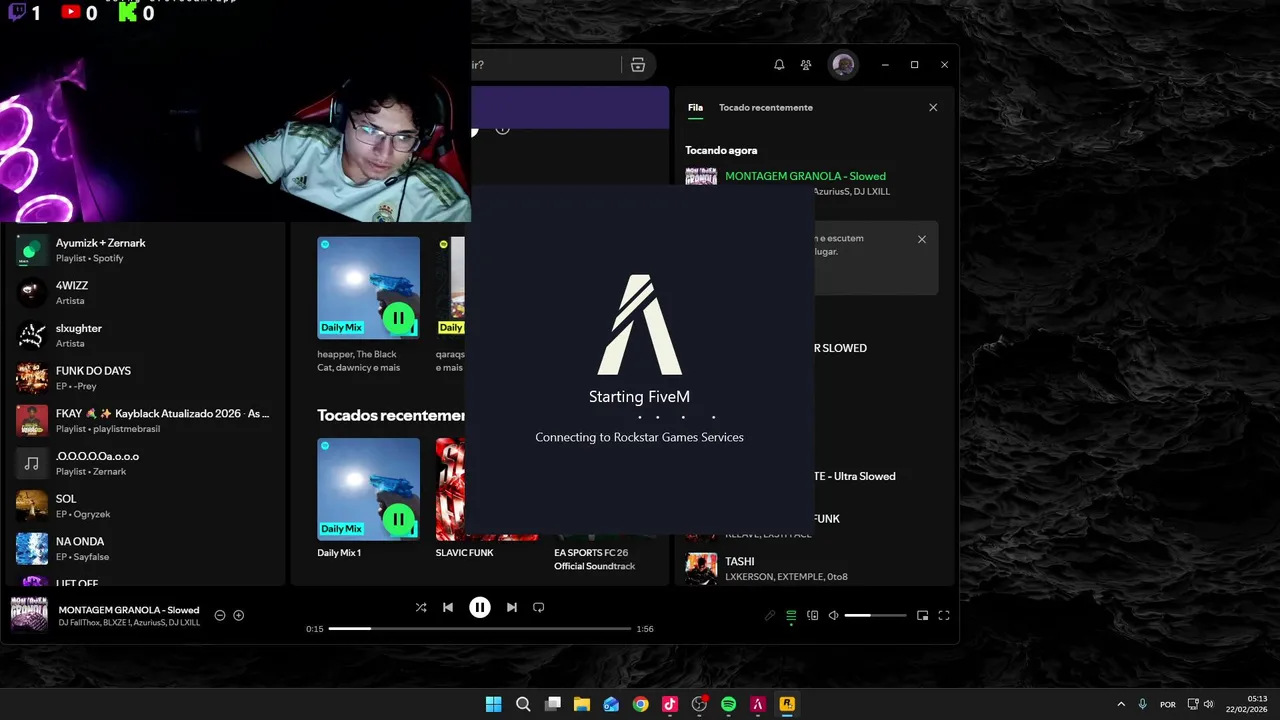
Task: Seek within the song progress bar
Action: [x=480, y=629]
